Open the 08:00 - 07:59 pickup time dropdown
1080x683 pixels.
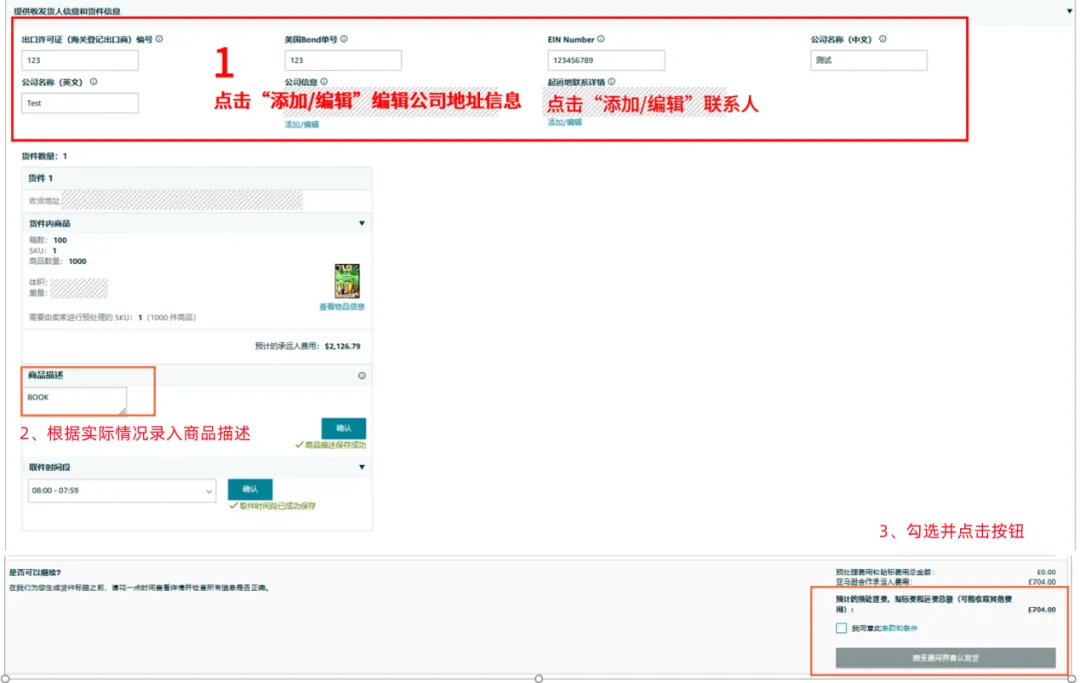click(x=122, y=491)
